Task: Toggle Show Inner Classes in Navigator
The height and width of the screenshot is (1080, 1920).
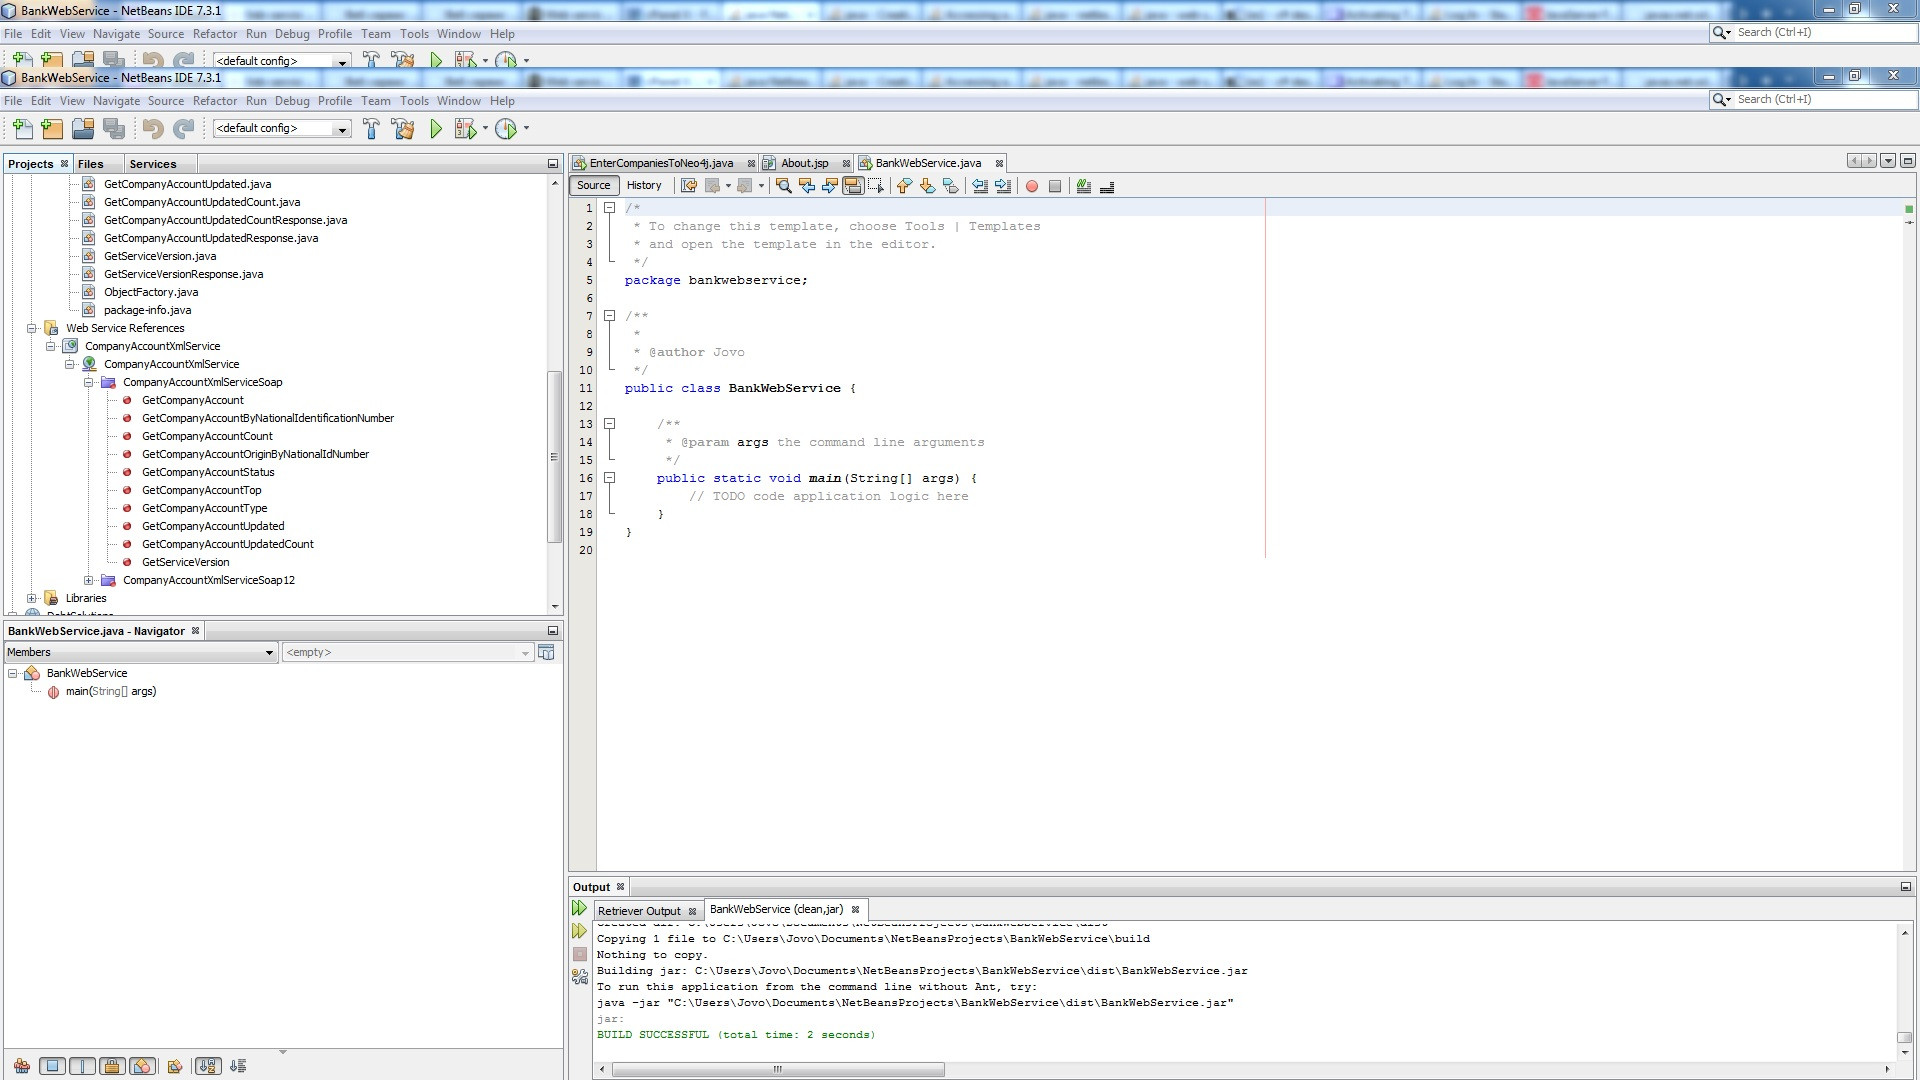Action: click(x=142, y=1066)
